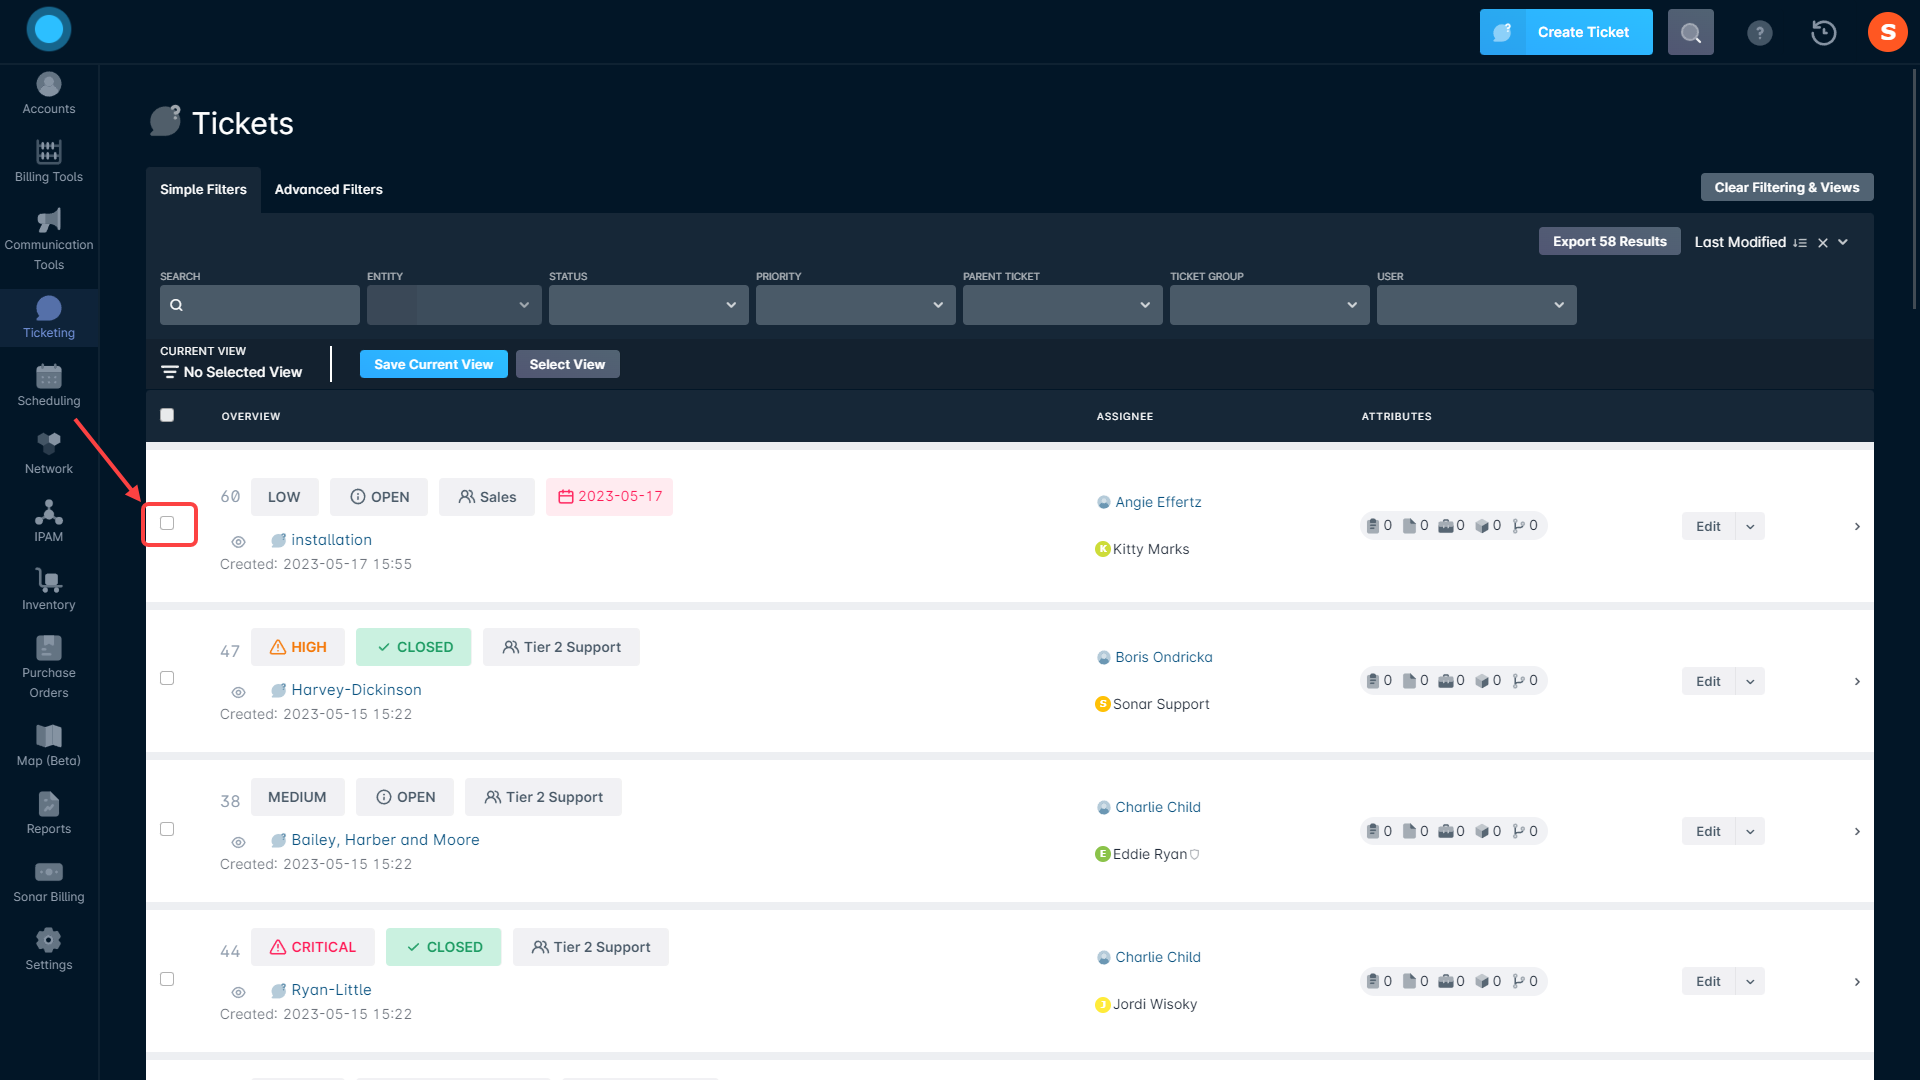Image resolution: width=1920 pixels, height=1080 pixels.
Task: Open Map (Beta) section
Action: click(x=49, y=746)
